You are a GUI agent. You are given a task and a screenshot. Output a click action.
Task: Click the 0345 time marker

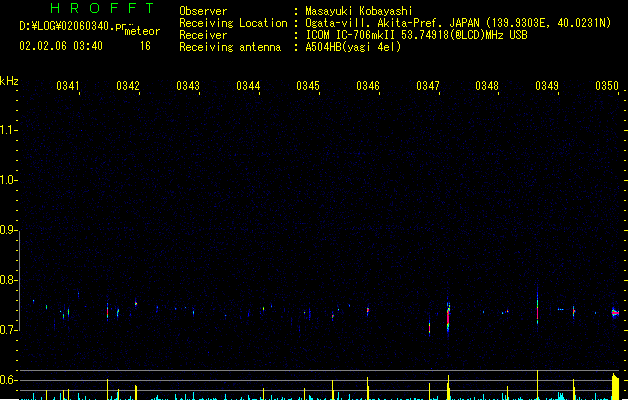click(x=308, y=86)
